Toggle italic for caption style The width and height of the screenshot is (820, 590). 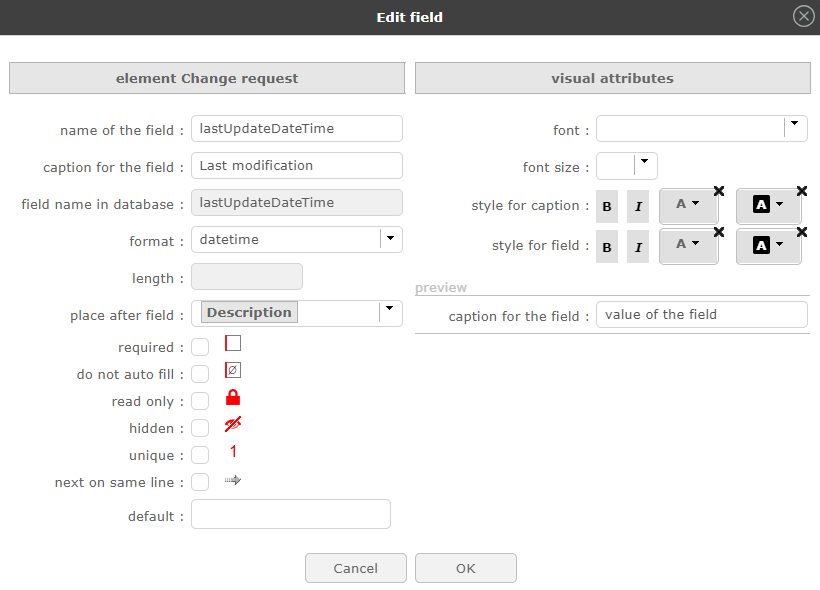(x=638, y=207)
